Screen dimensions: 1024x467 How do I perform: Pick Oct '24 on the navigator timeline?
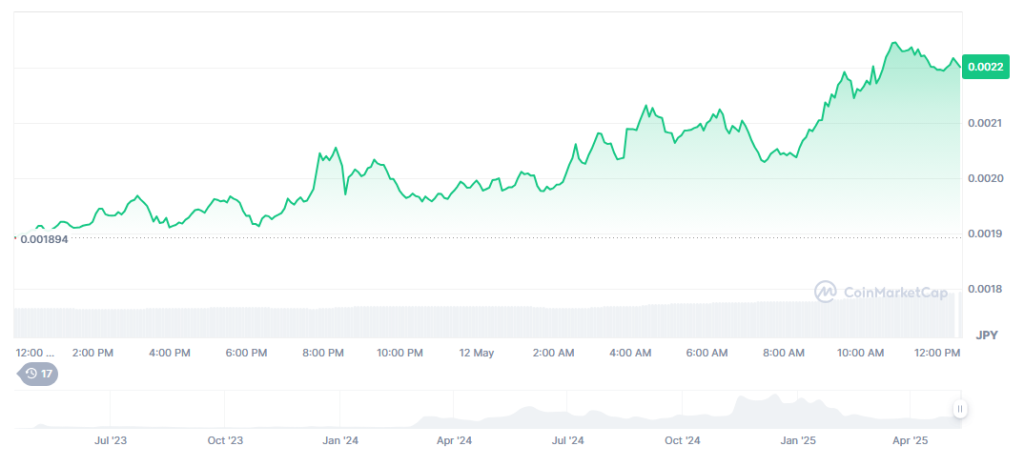point(684,440)
